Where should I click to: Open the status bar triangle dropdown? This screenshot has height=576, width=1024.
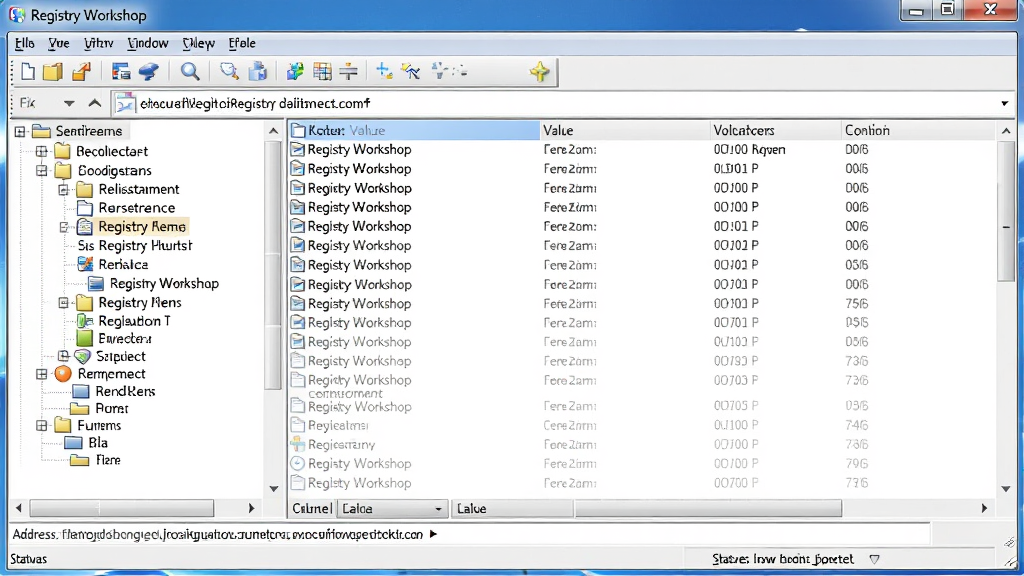pos(874,559)
